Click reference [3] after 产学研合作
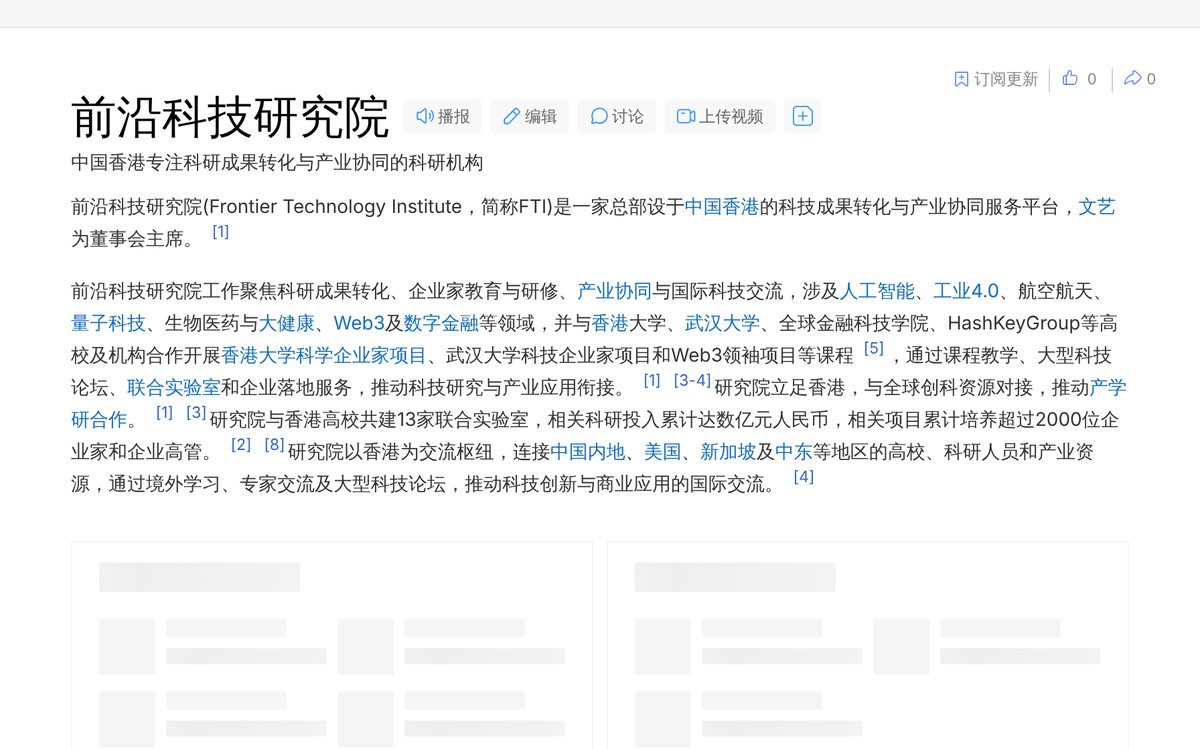Image resolution: width=1200 pixels, height=750 pixels. pos(196,412)
